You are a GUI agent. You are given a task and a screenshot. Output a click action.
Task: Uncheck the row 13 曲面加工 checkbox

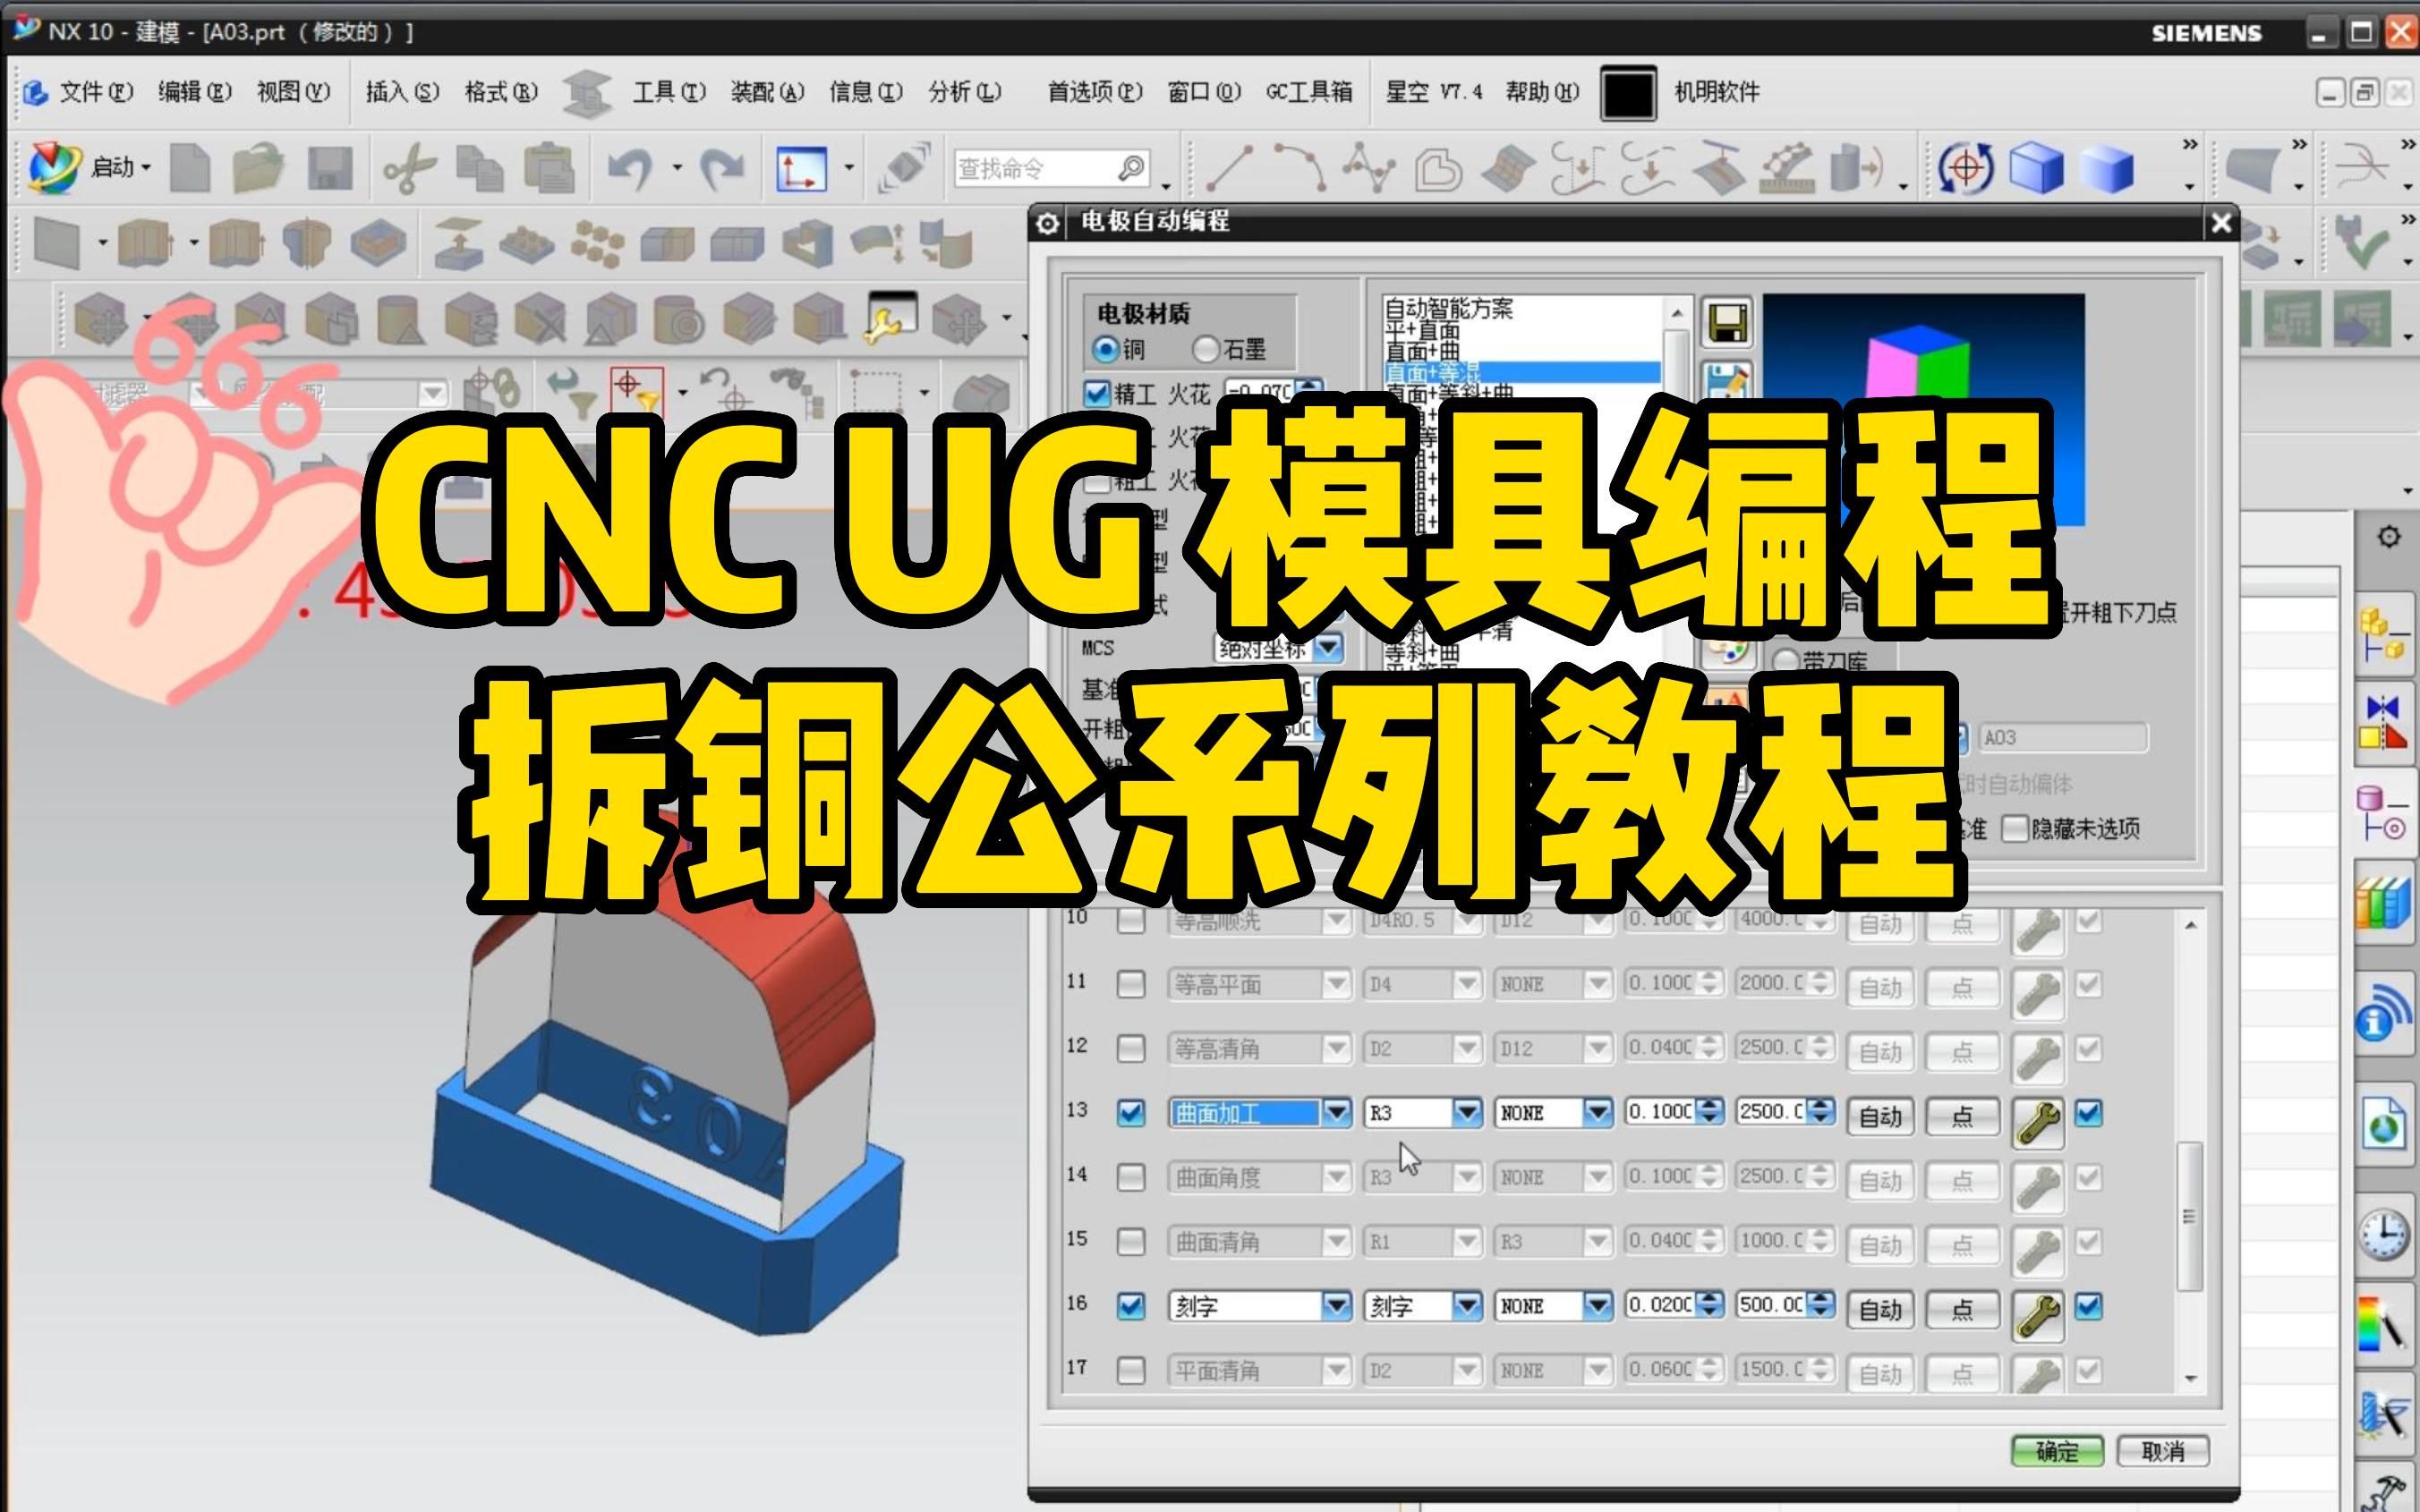1131,1113
